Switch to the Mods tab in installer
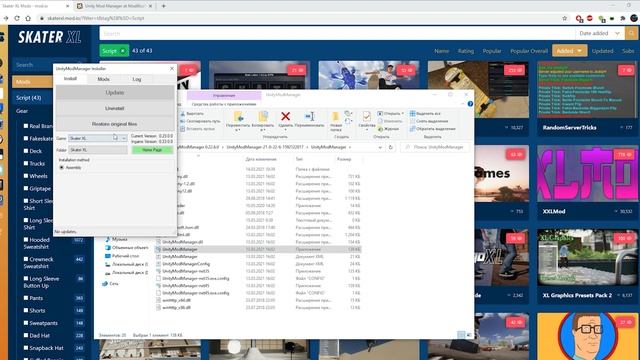 (x=103, y=79)
